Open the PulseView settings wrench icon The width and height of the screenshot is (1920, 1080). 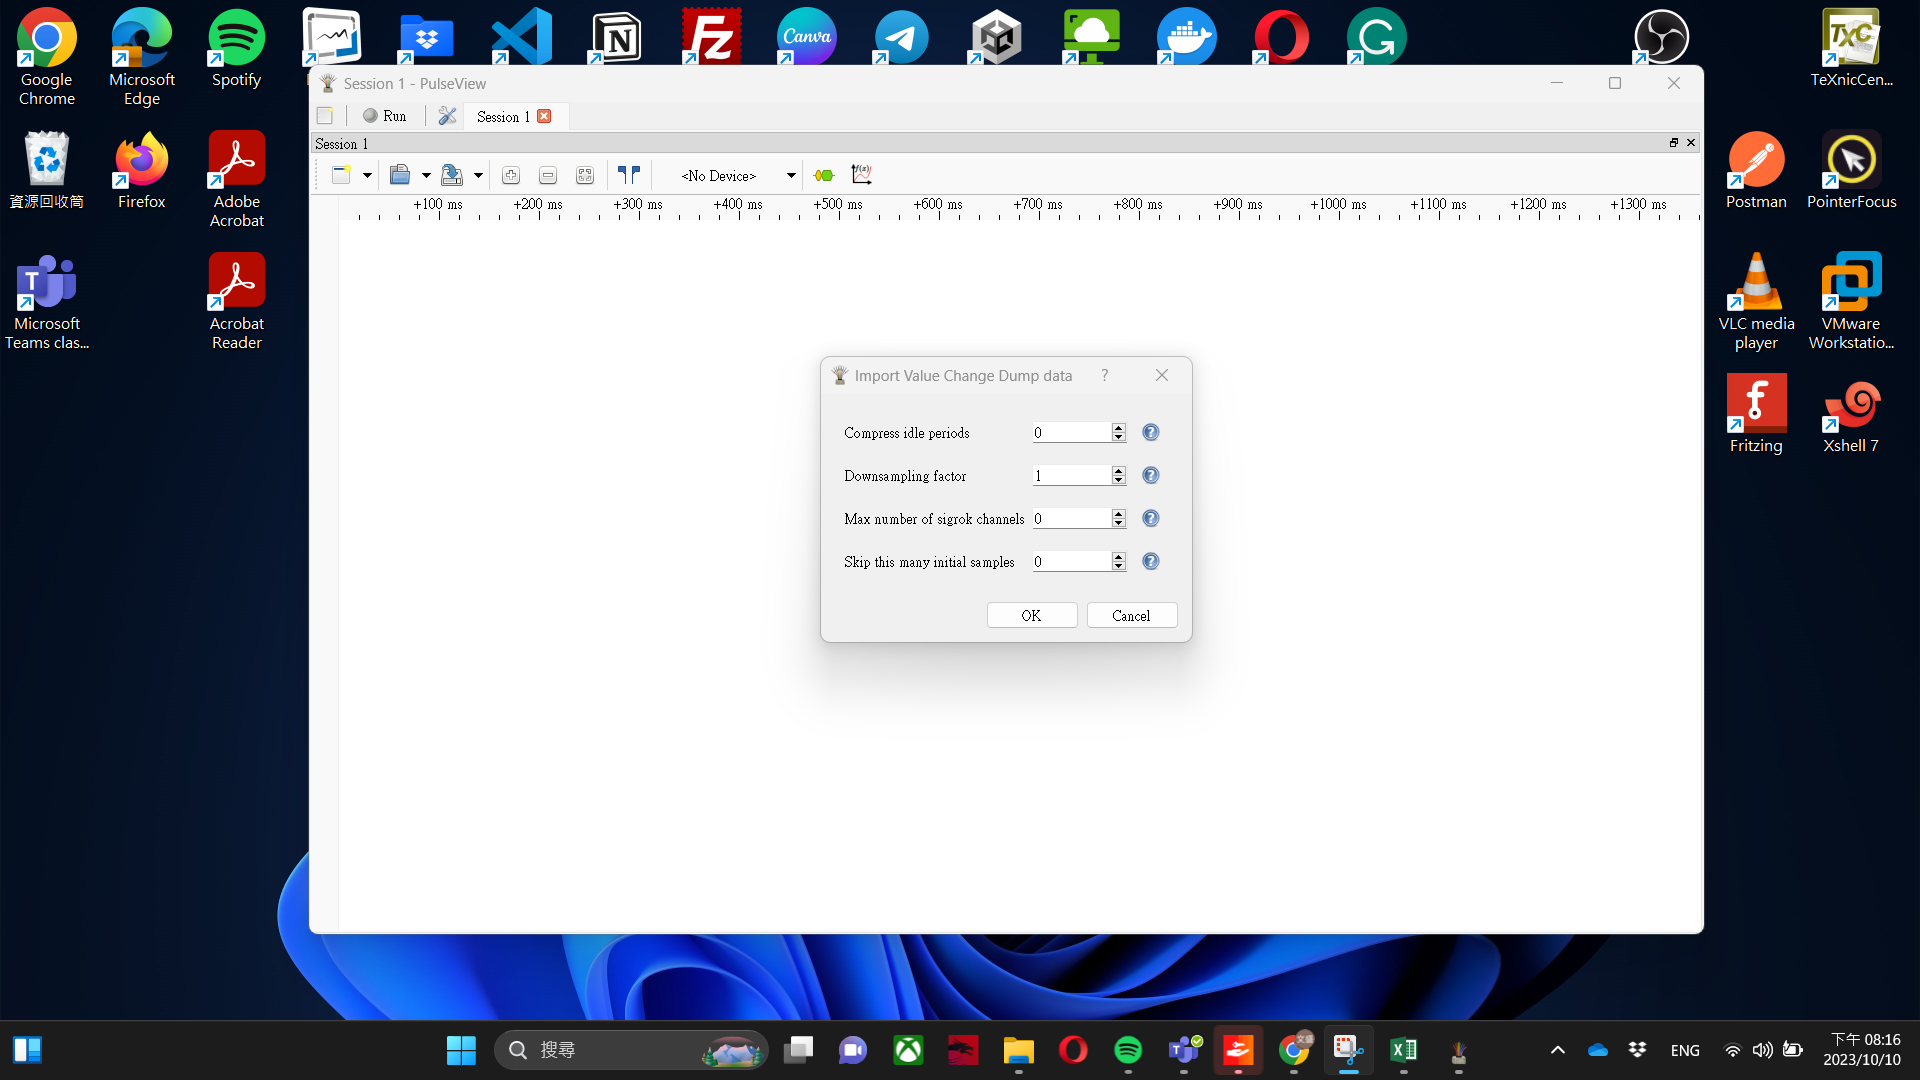click(447, 116)
